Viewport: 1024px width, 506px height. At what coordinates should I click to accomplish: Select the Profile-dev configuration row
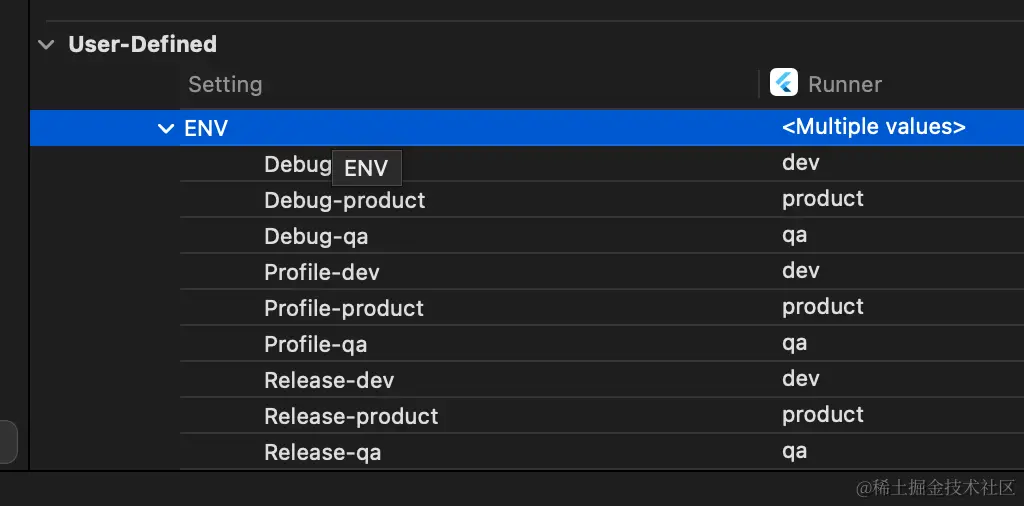click(321, 272)
